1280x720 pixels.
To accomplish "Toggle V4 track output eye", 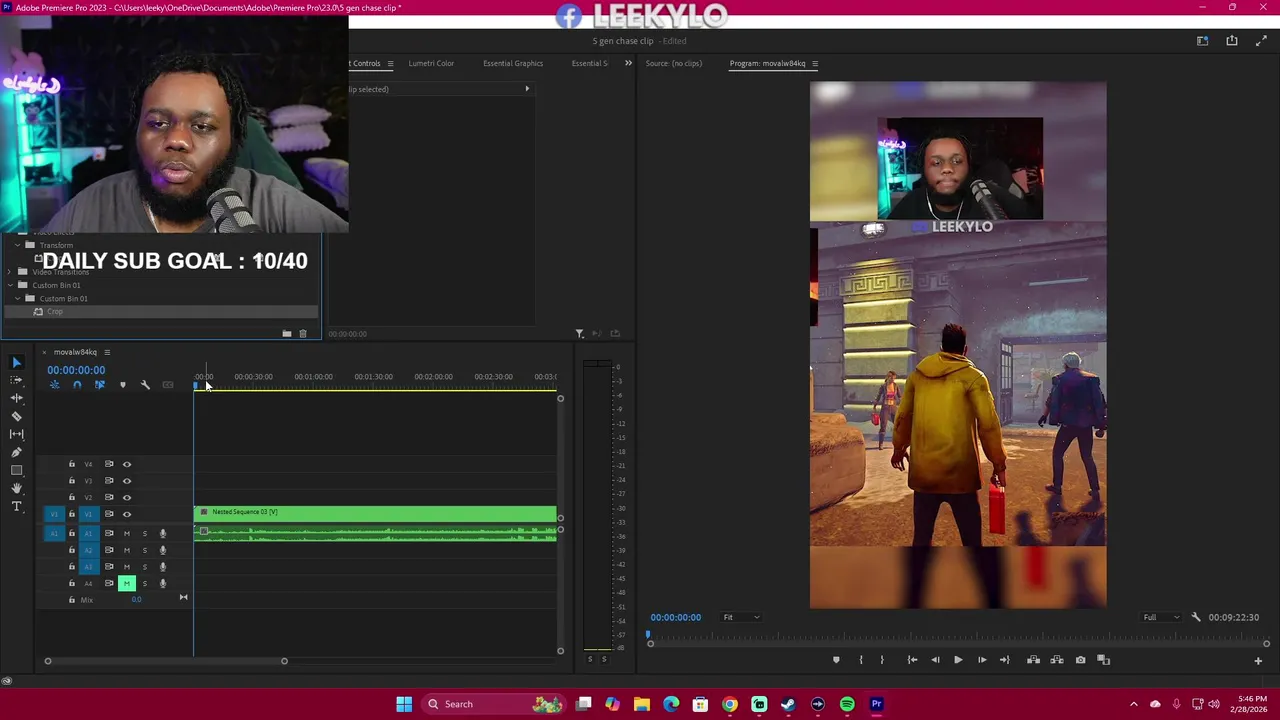I will click(127, 464).
